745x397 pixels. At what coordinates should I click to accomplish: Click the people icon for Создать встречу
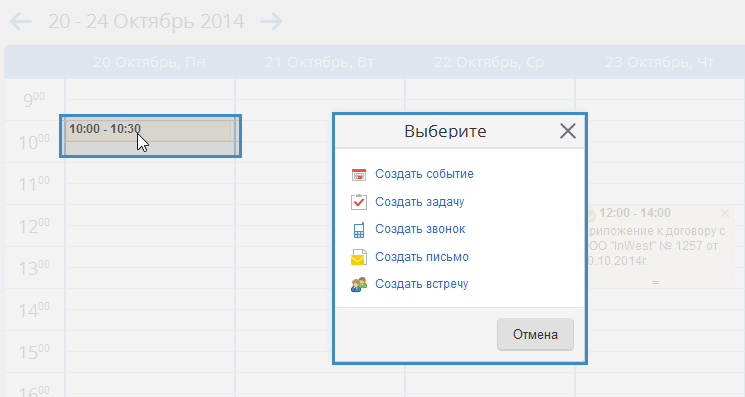pos(359,284)
